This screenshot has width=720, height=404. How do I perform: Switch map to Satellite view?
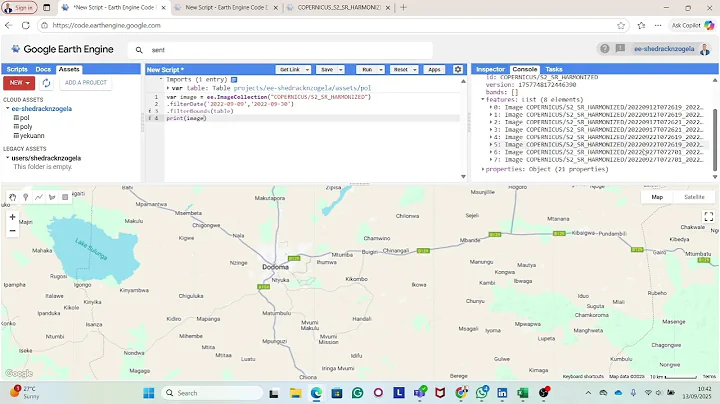tap(694, 197)
